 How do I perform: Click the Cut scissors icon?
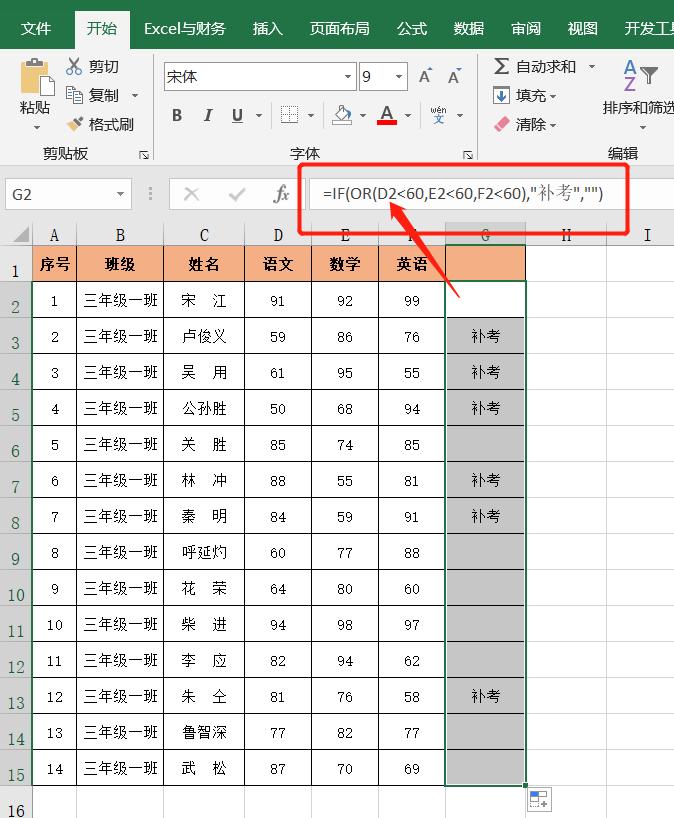tap(74, 66)
